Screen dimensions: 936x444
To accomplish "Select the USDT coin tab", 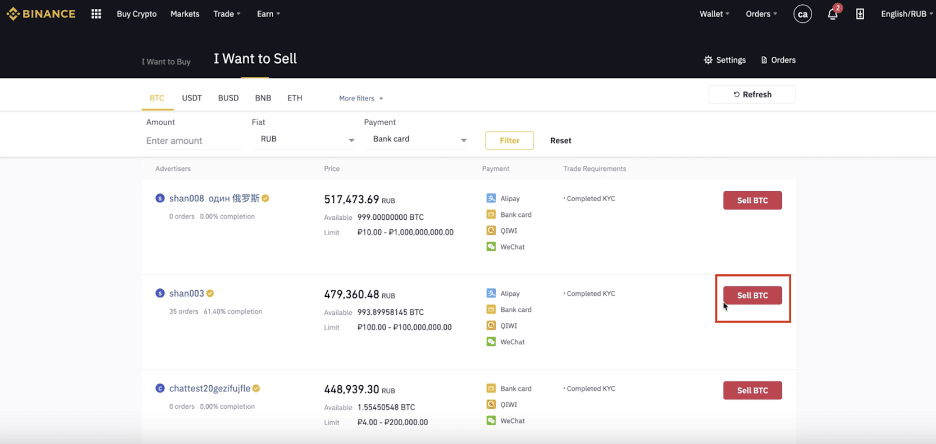I will pos(192,98).
